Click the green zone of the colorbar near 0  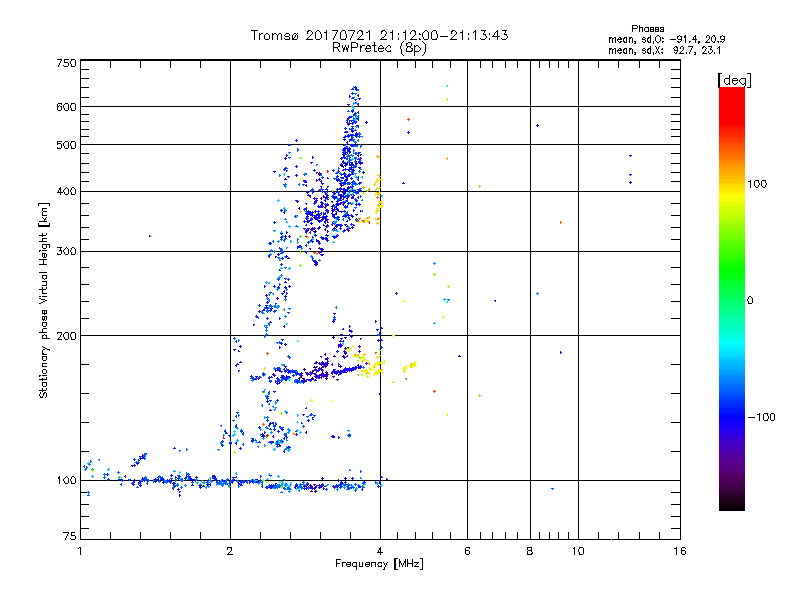click(732, 286)
